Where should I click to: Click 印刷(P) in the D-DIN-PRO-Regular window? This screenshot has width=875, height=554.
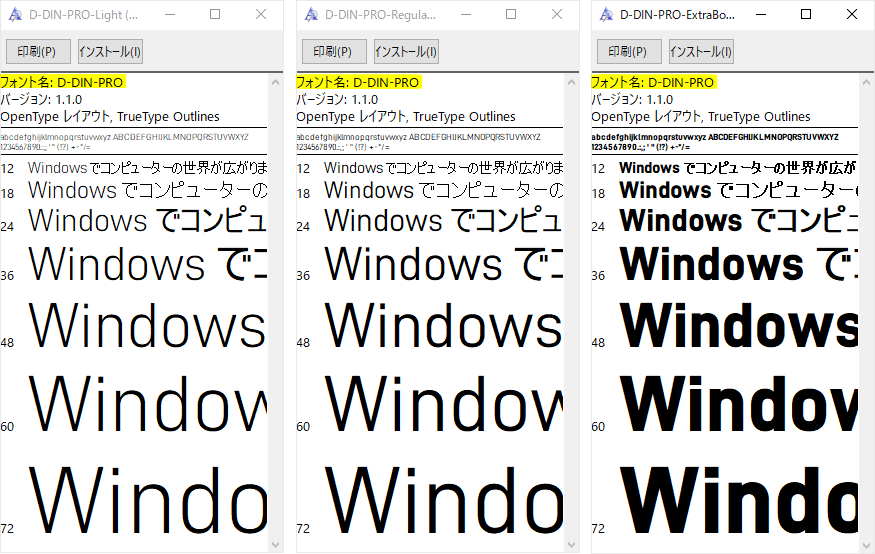(334, 51)
